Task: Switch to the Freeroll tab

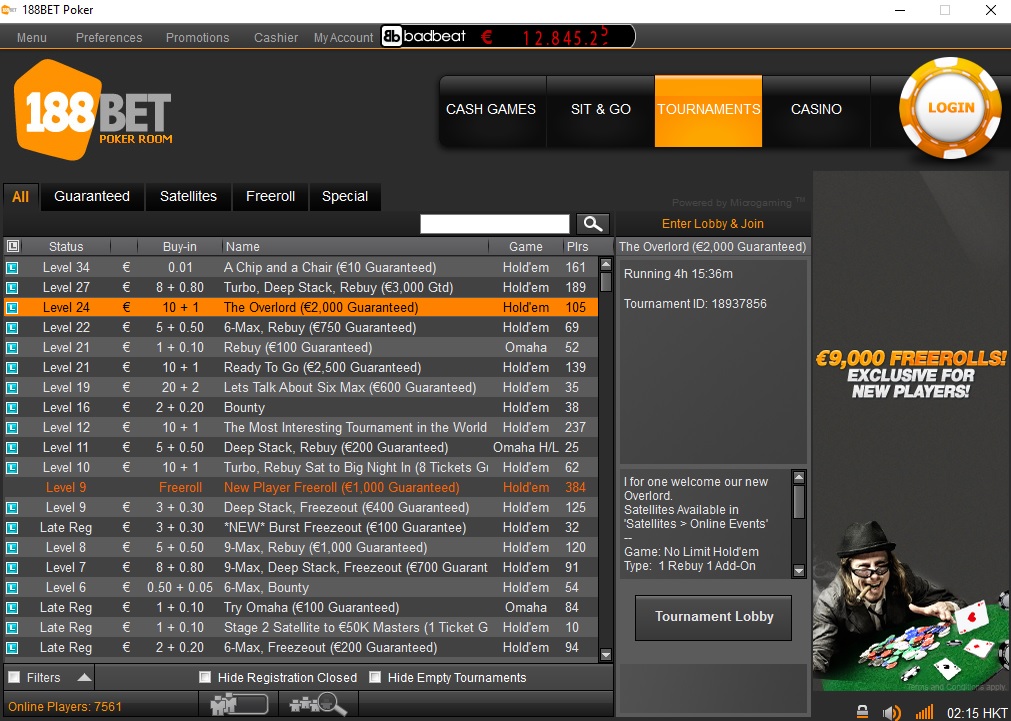Action: [x=270, y=197]
